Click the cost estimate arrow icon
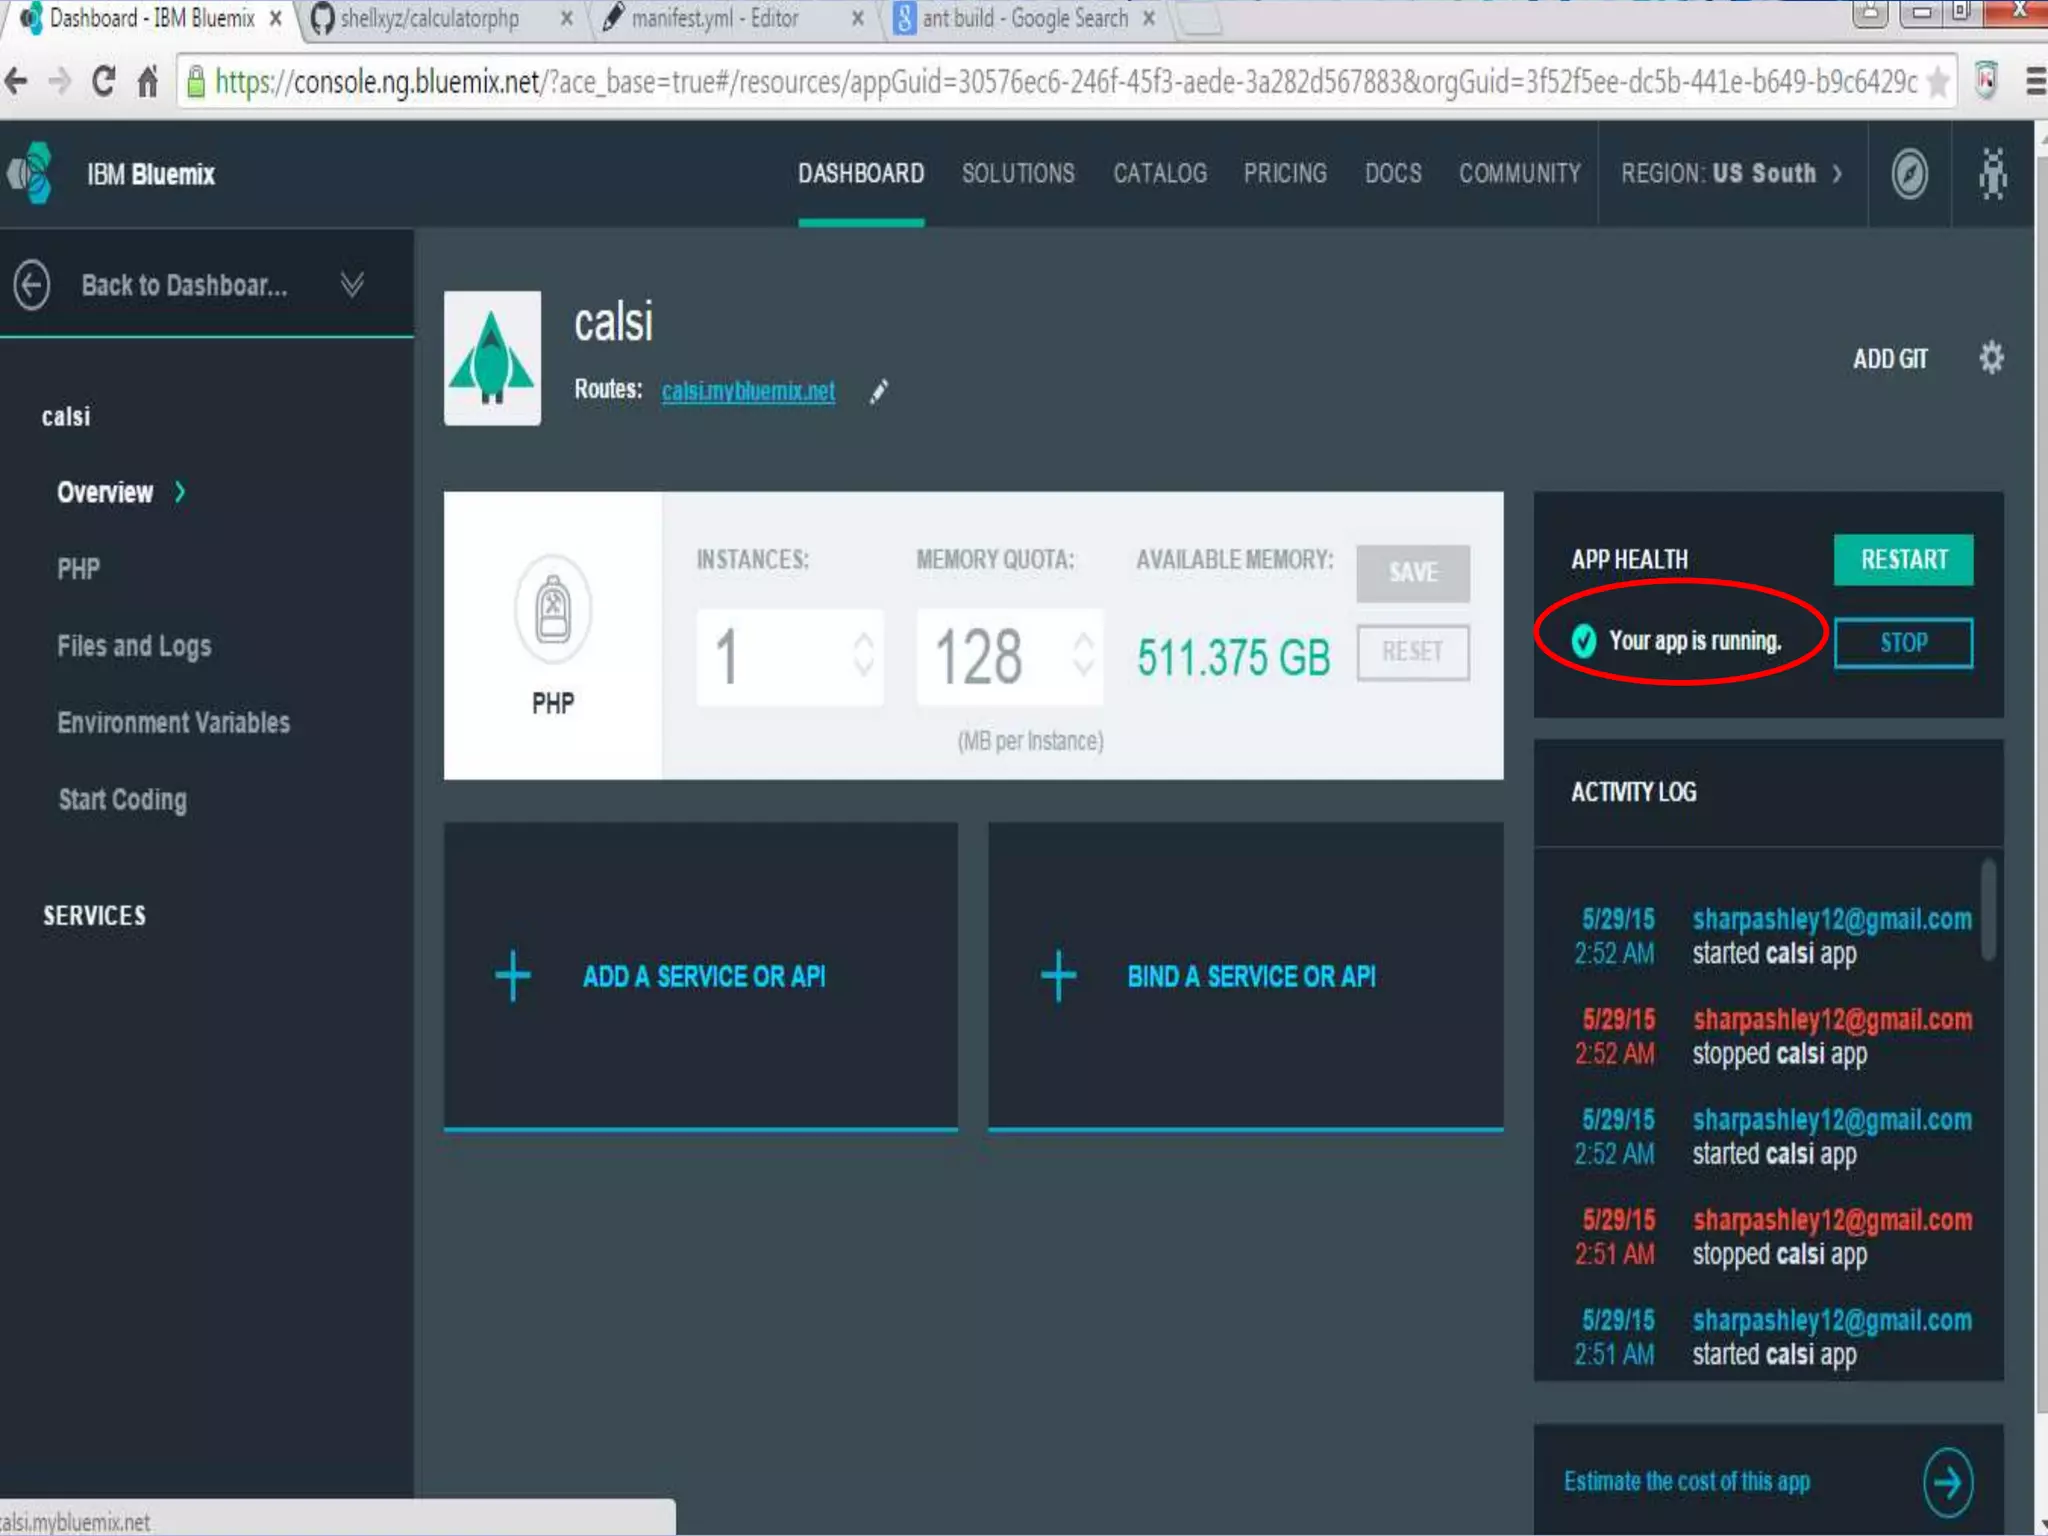This screenshot has width=2048, height=1536. [x=1947, y=1482]
